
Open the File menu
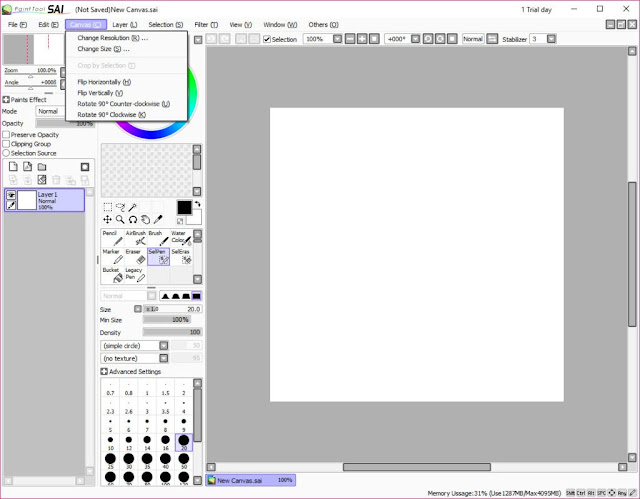17,25
